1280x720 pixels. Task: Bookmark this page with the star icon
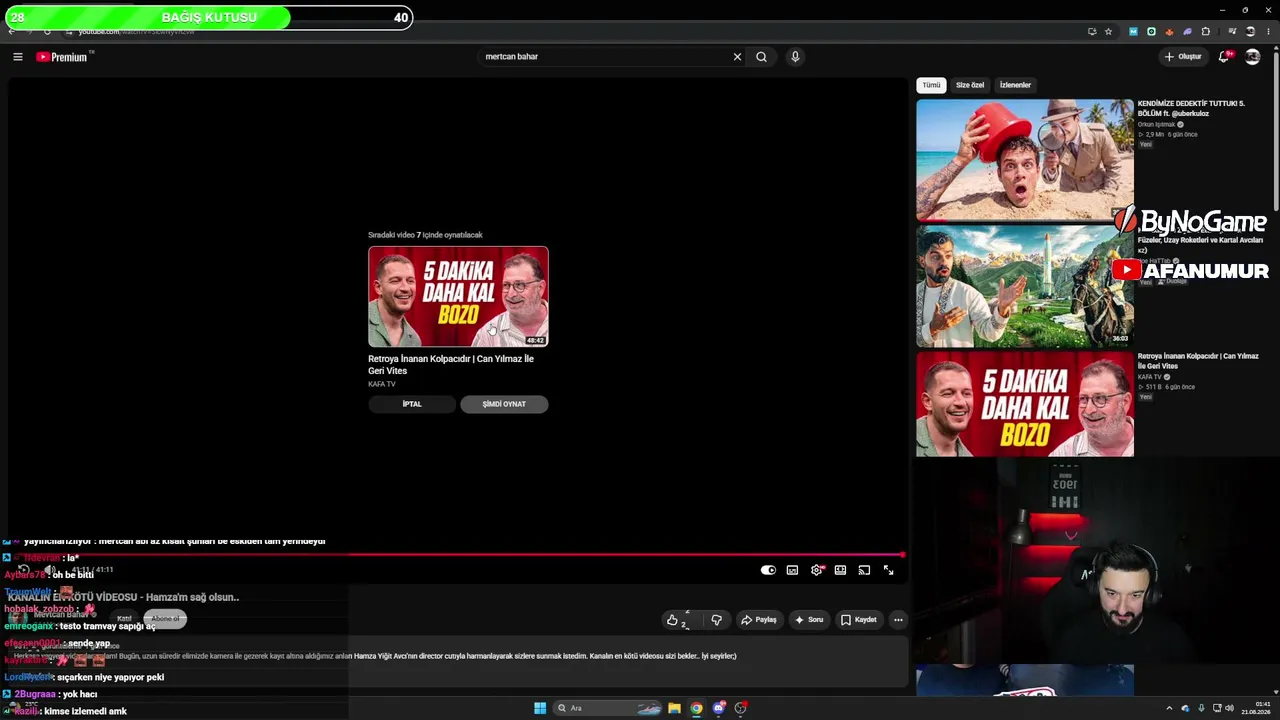point(1108,31)
